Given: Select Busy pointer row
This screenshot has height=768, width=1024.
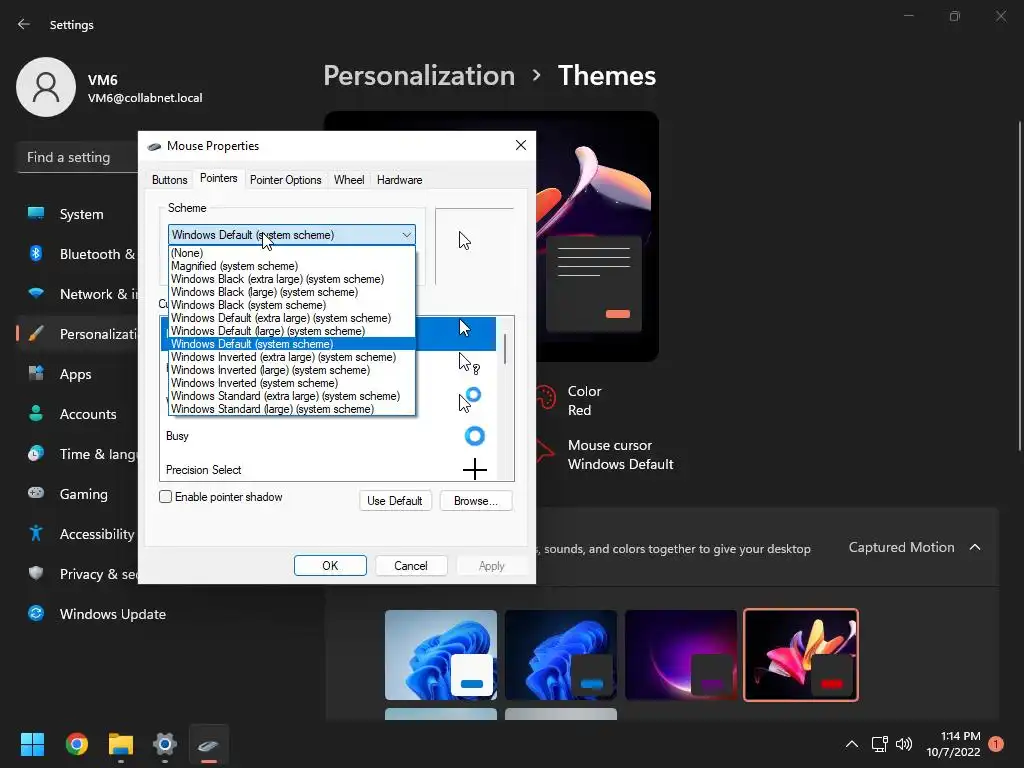Looking at the screenshot, I should [328, 436].
